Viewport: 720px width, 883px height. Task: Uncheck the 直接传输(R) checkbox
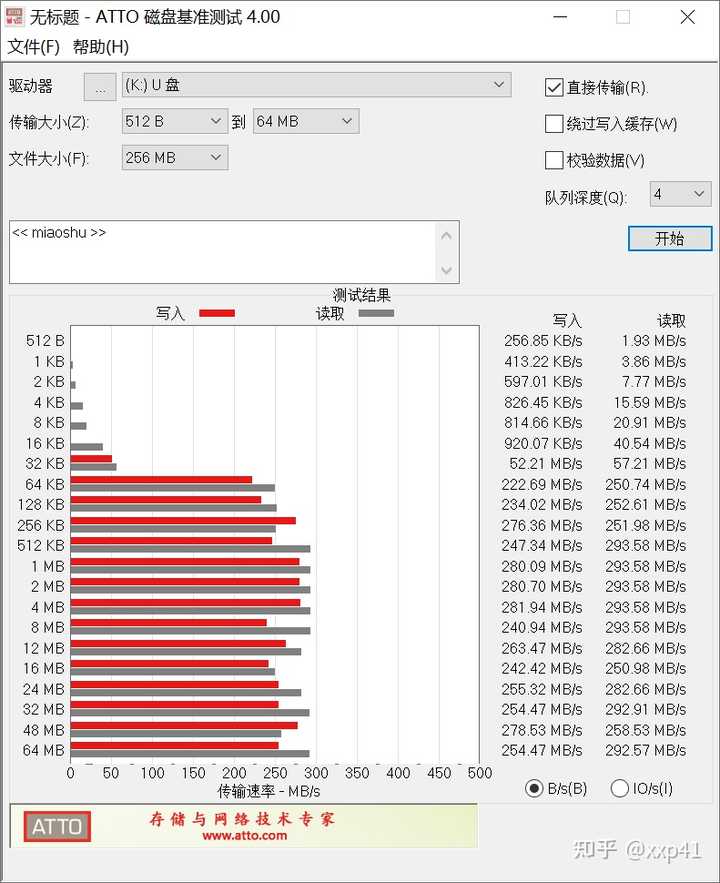[x=554, y=87]
